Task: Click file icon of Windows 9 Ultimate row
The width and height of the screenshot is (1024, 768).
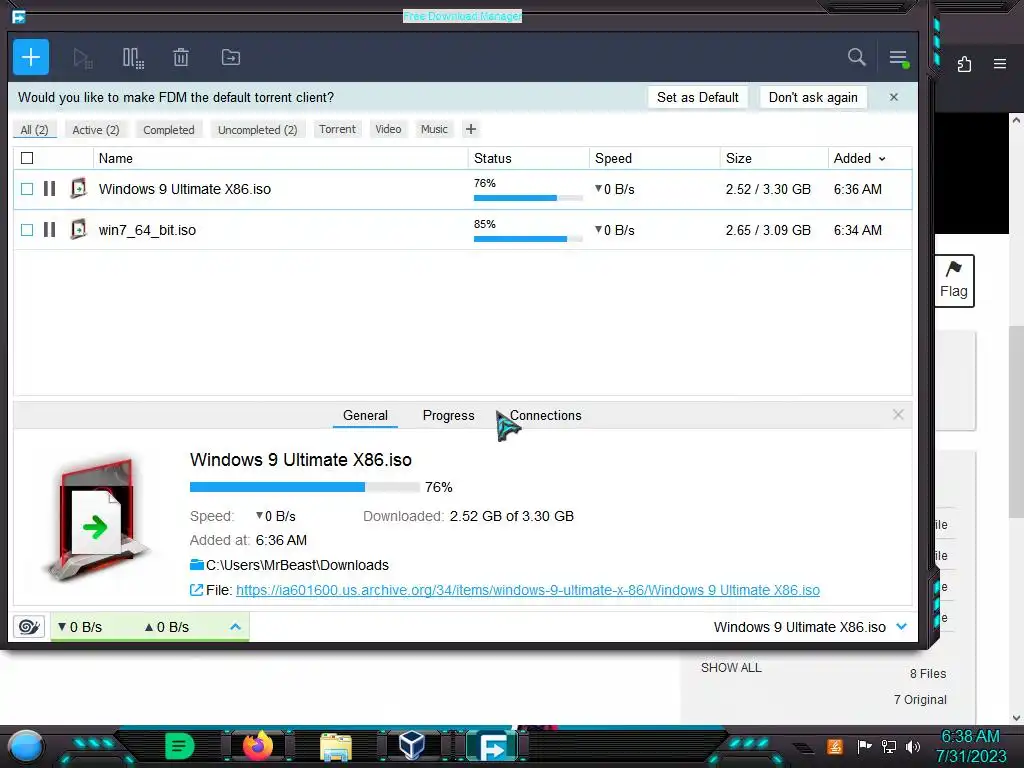Action: point(78,189)
